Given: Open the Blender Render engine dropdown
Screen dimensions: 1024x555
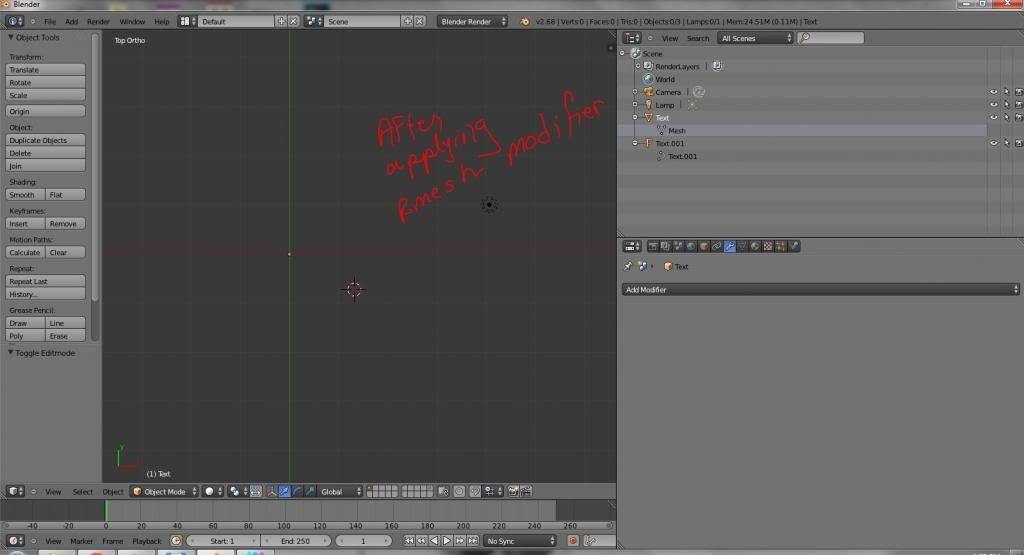Looking at the screenshot, I should (473, 21).
